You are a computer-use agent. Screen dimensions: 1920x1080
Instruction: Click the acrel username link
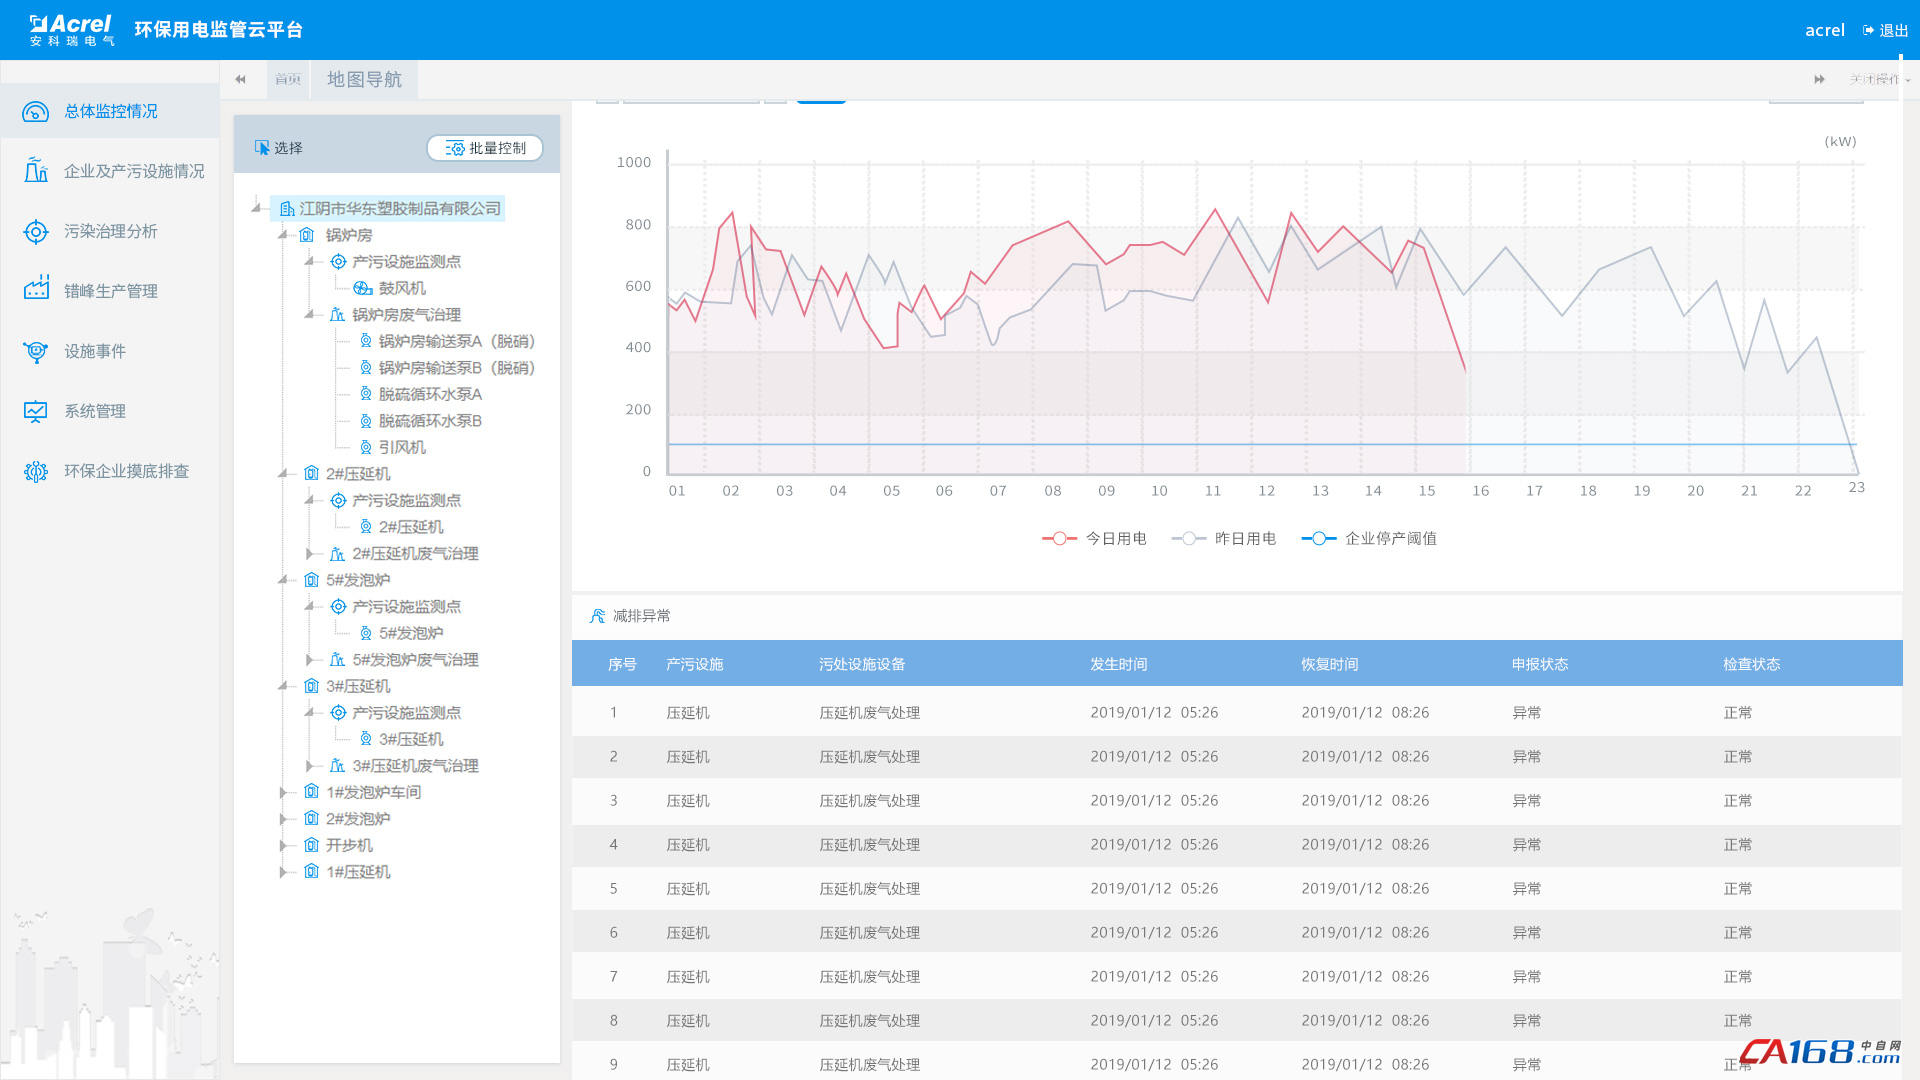(1824, 31)
